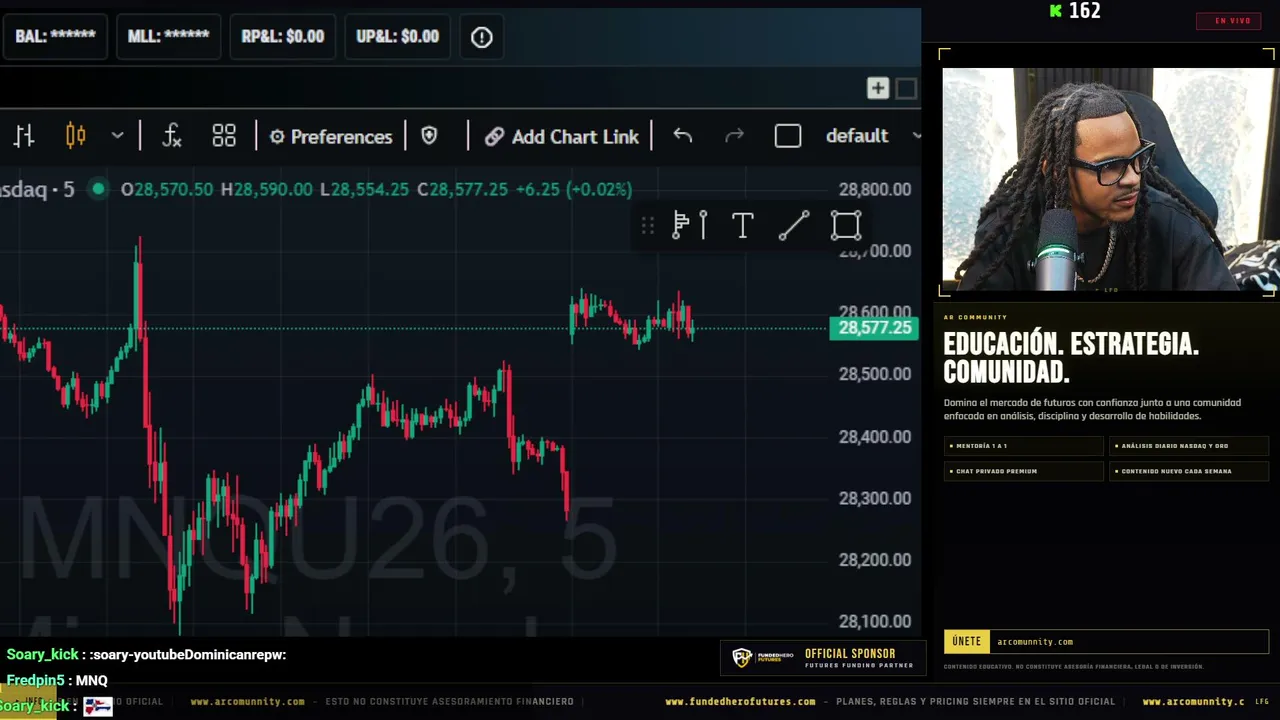This screenshot has width=1280, height=720.
Task: Click the green status dot beside symbol
Action: click(98, 189)
